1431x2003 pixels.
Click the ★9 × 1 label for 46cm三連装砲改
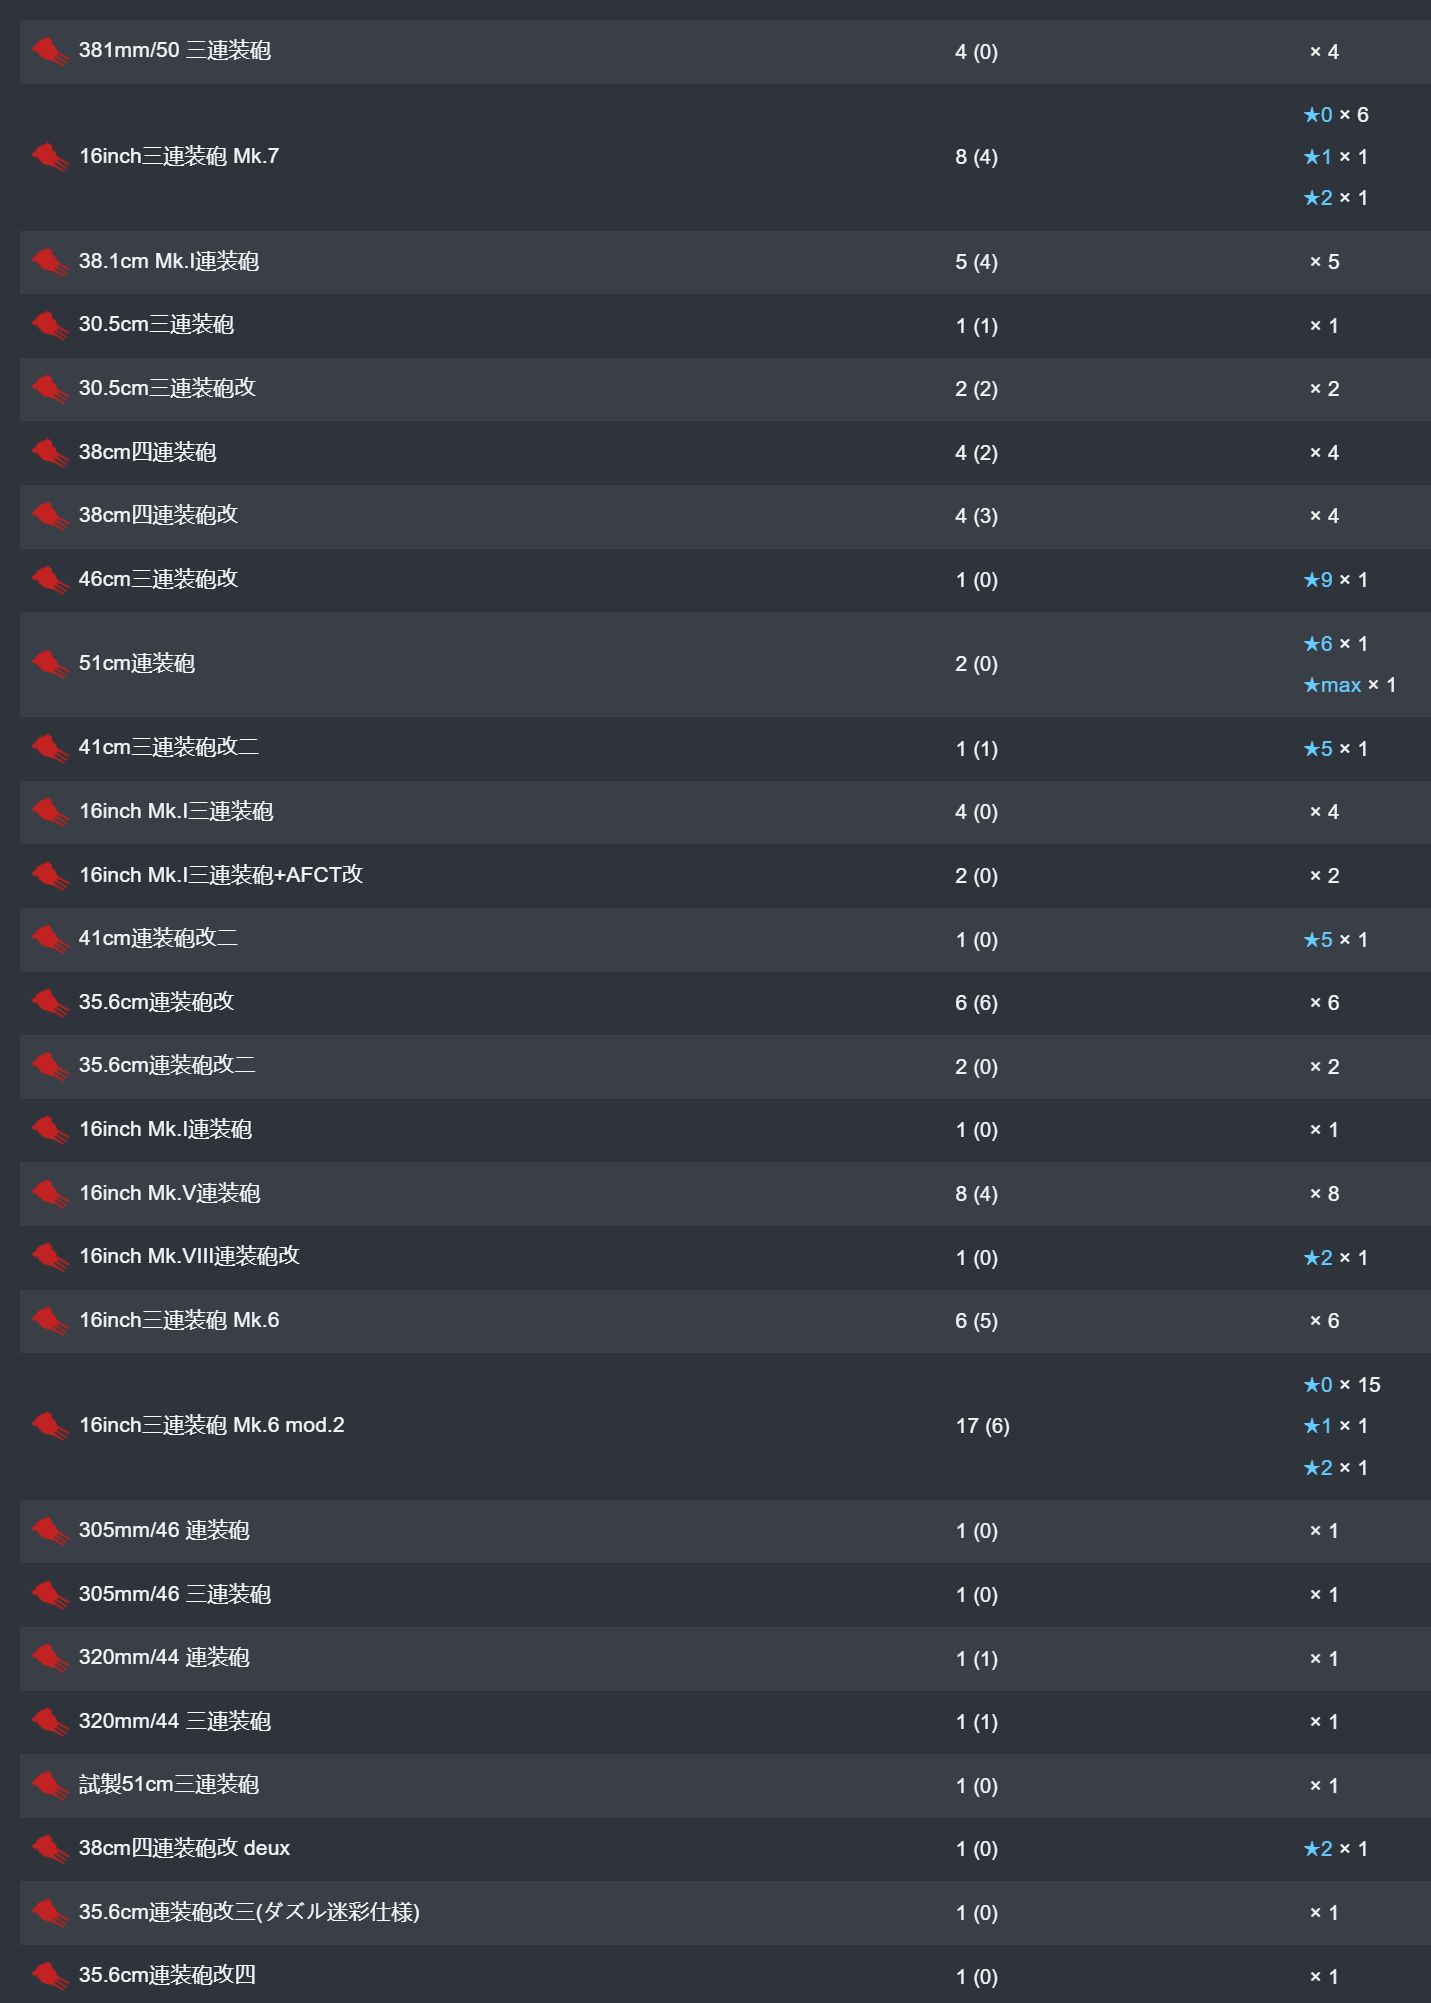point(1335,580)
